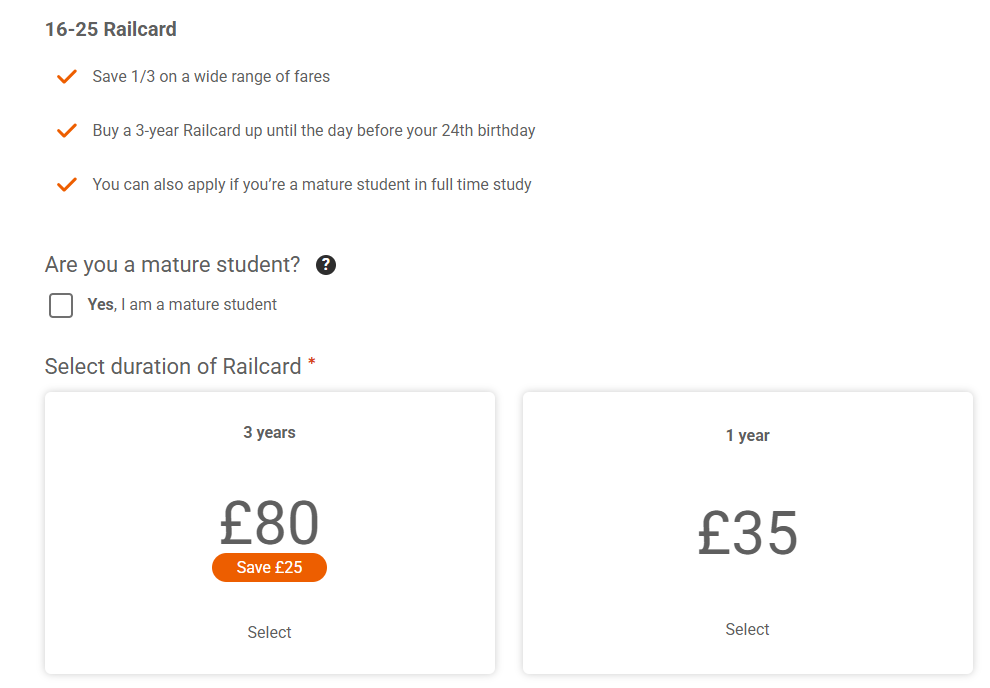Click the red required asterisk
The height and width of the screenshot is (688, 990).
click(312, 363)
